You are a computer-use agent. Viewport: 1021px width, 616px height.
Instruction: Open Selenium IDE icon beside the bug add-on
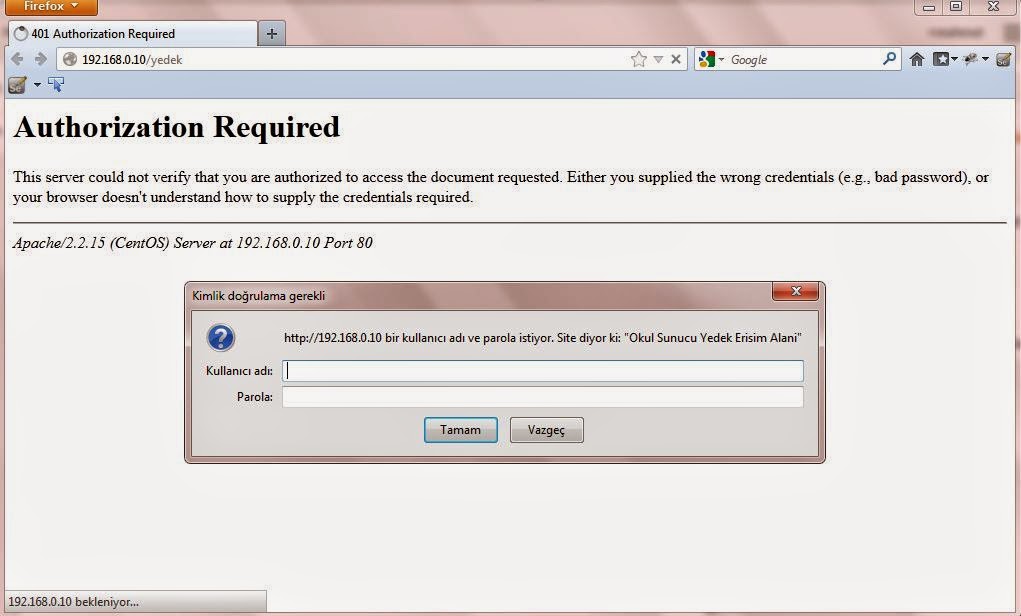pos(1003,59)
